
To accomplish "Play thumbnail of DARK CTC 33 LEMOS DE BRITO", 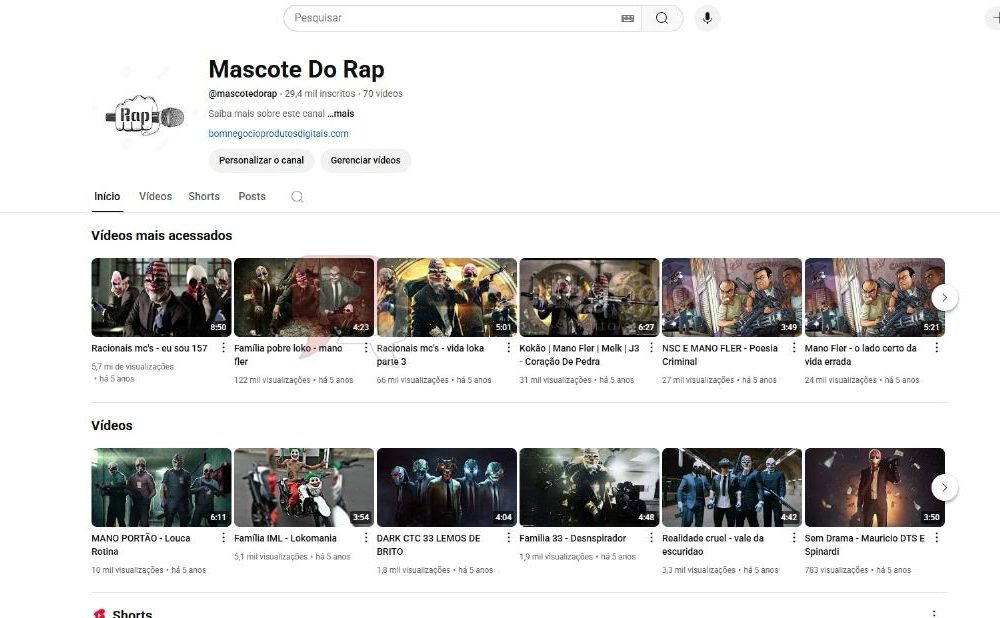I will 447,487.
